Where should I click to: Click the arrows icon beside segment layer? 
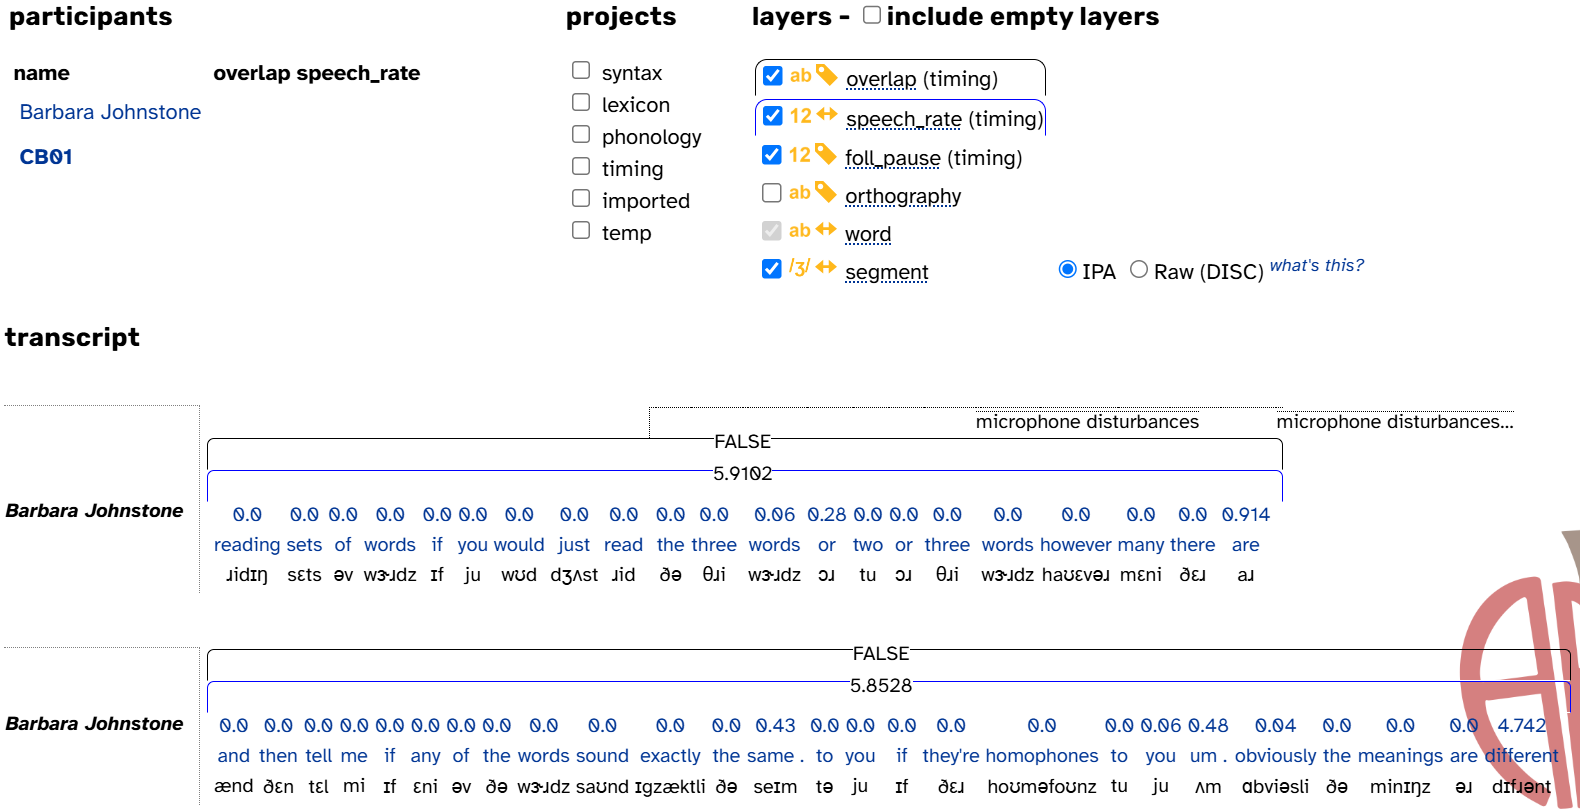point(826,268)
